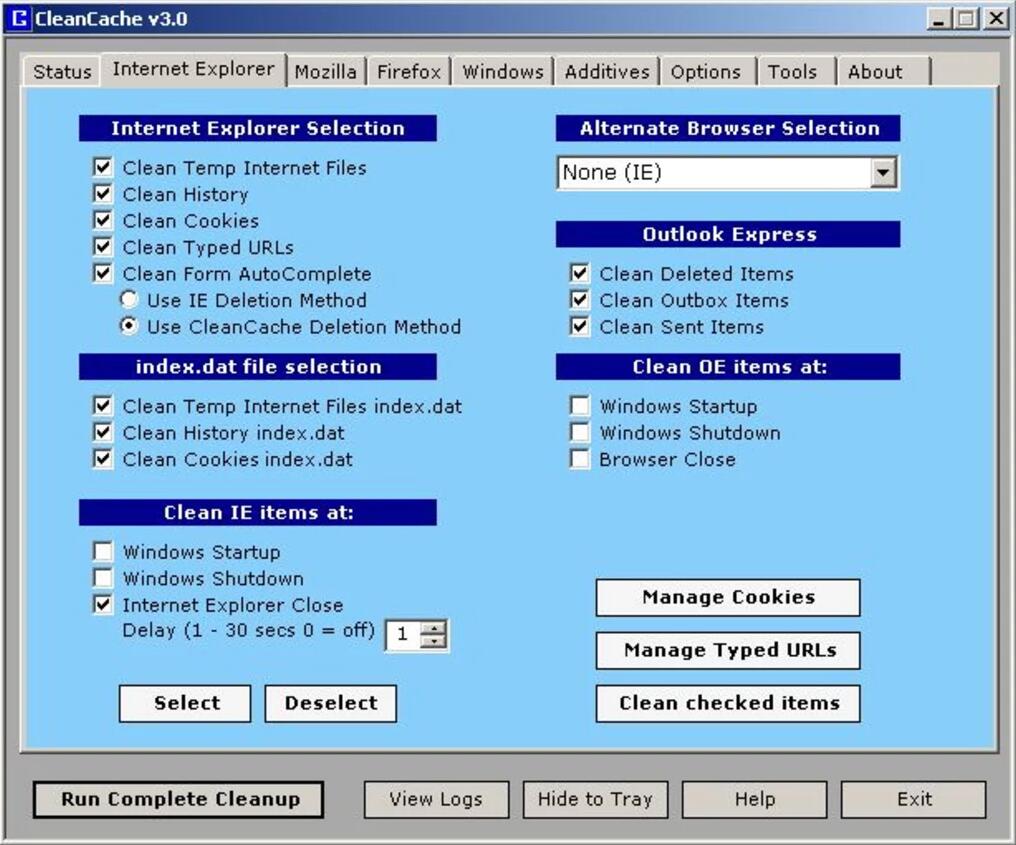Click Clean checked items button
Screen dimensions: 1016x845
click(x=728, y=704)
